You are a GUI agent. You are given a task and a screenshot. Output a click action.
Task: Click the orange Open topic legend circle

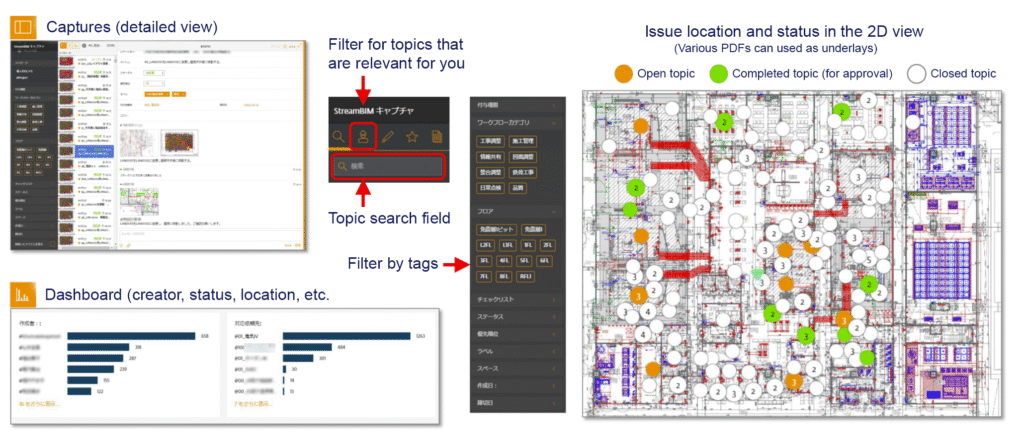point(624,73)
